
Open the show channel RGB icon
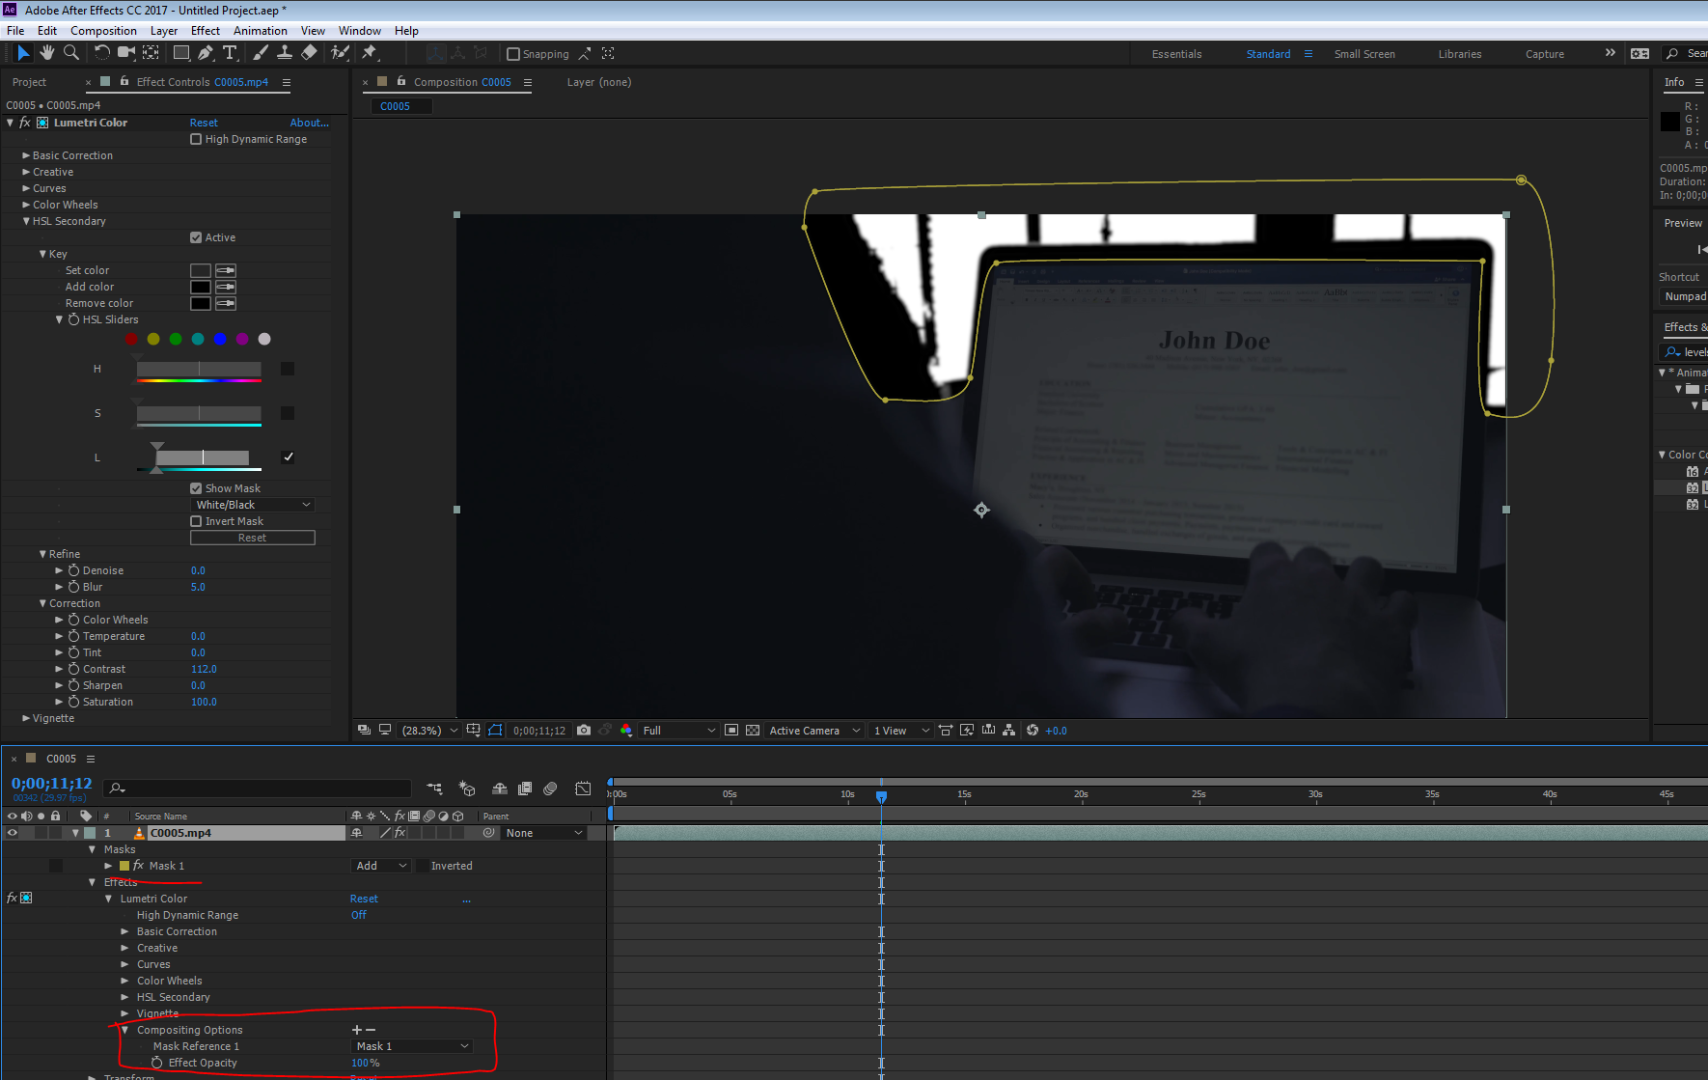click(626, 731)
